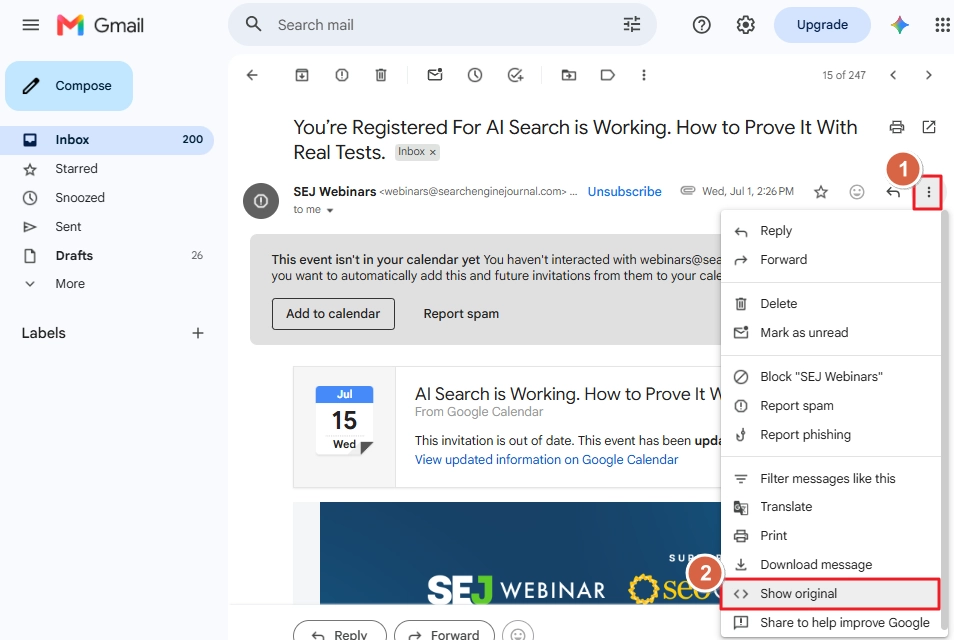Viewport: 954px width, 640px height.
Task: Remove the Inbox label with x
Action: point(433,152)
